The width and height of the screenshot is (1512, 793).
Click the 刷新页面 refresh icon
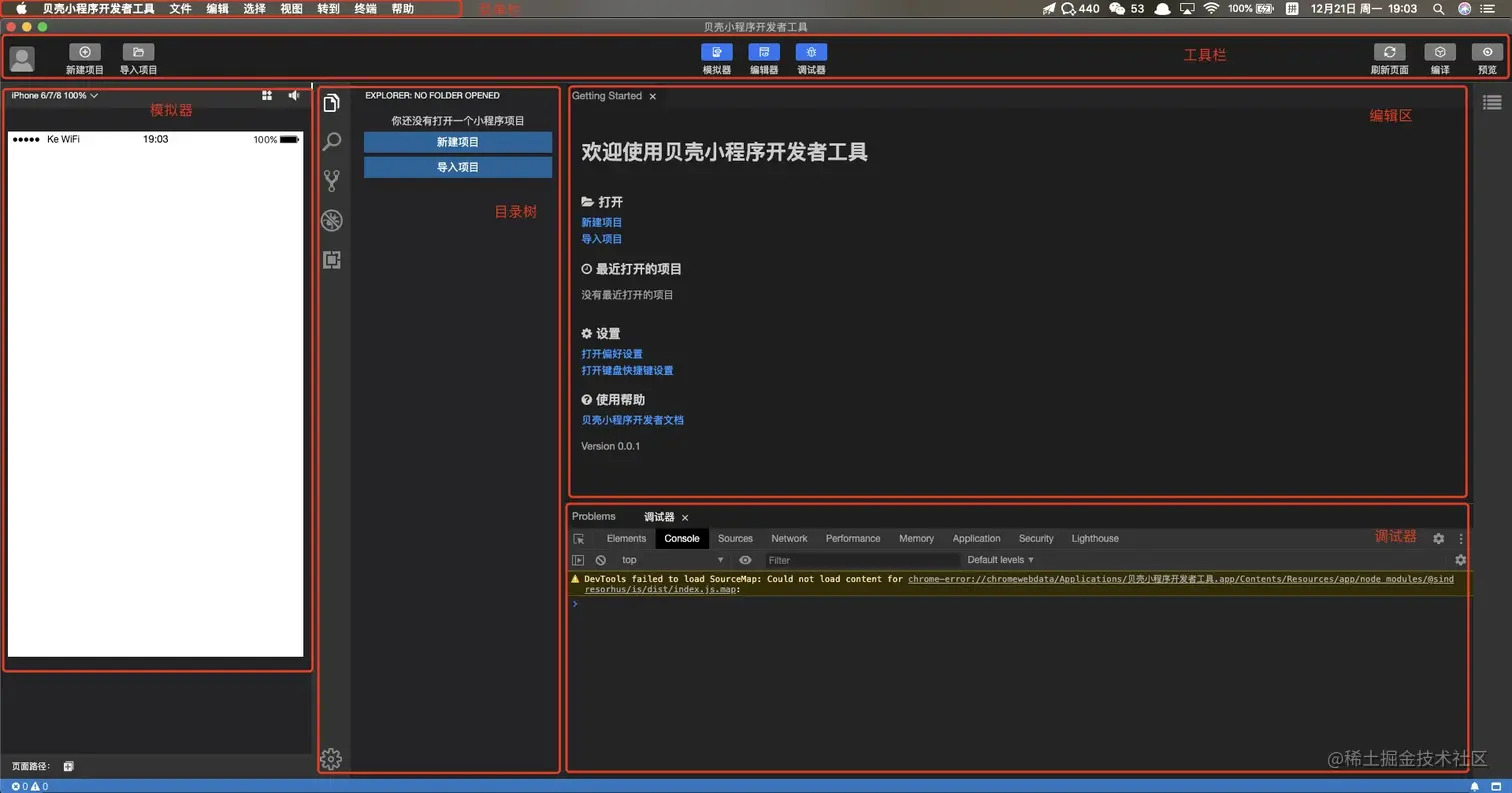tap(1389, 52)
